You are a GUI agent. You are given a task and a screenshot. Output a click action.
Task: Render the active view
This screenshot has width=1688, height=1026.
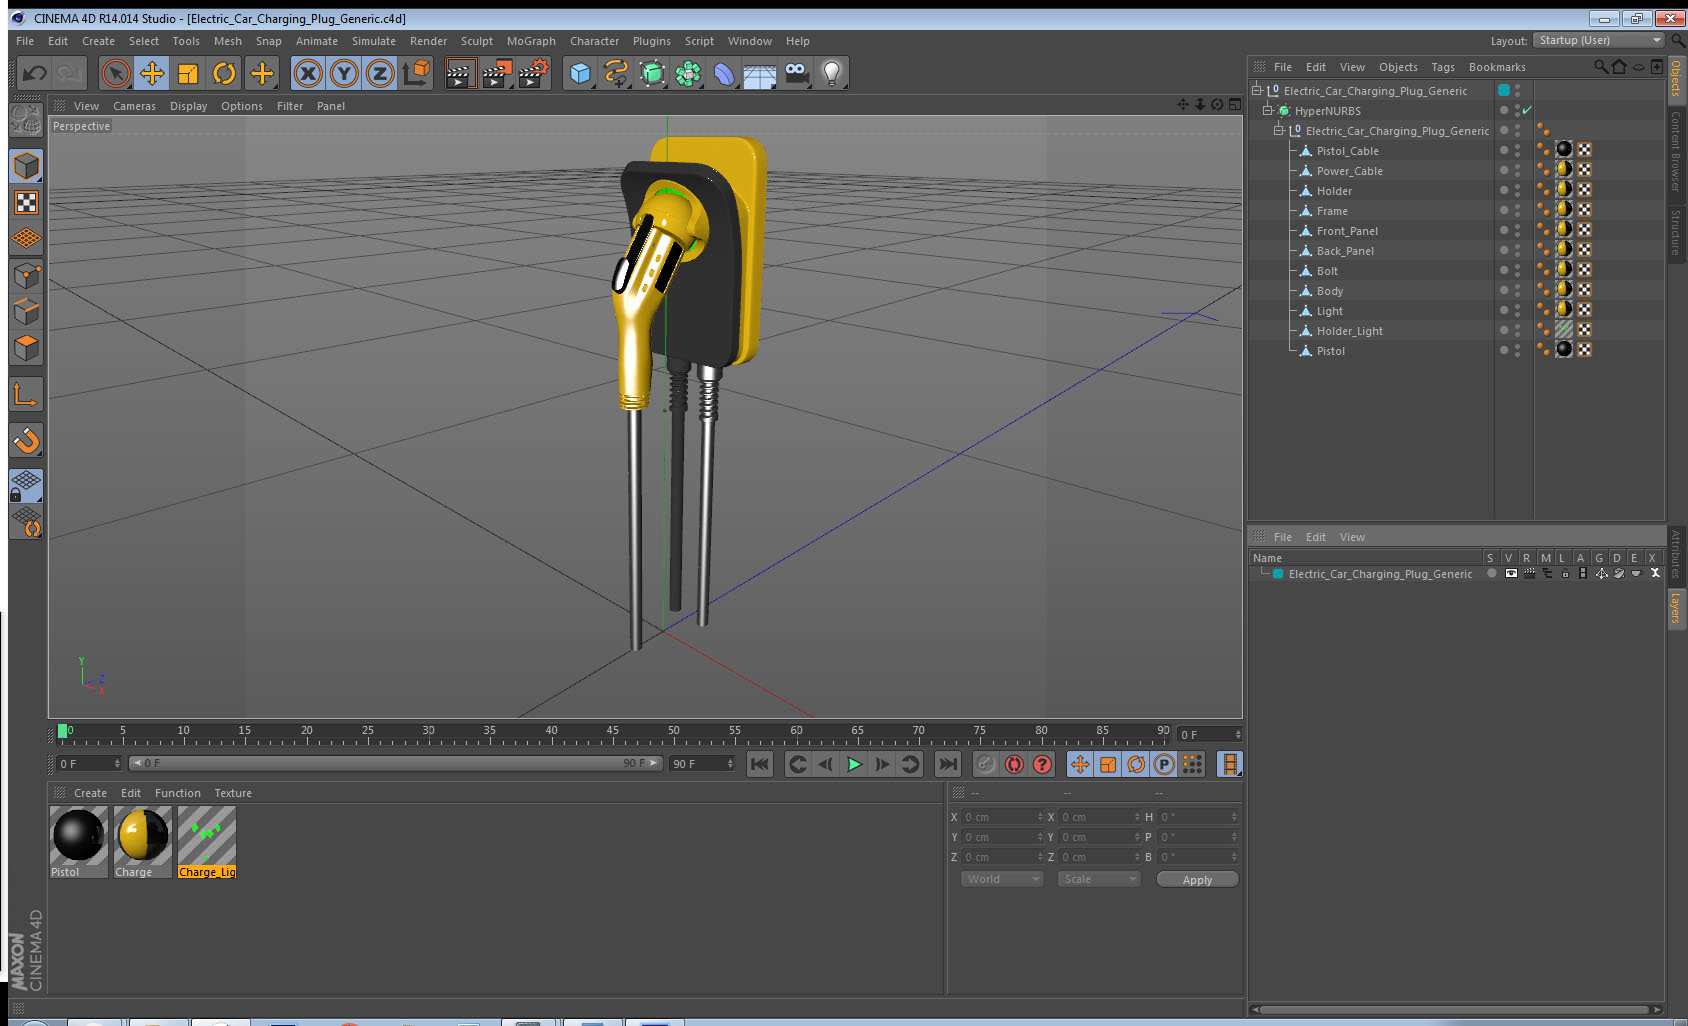coord(459,73)
